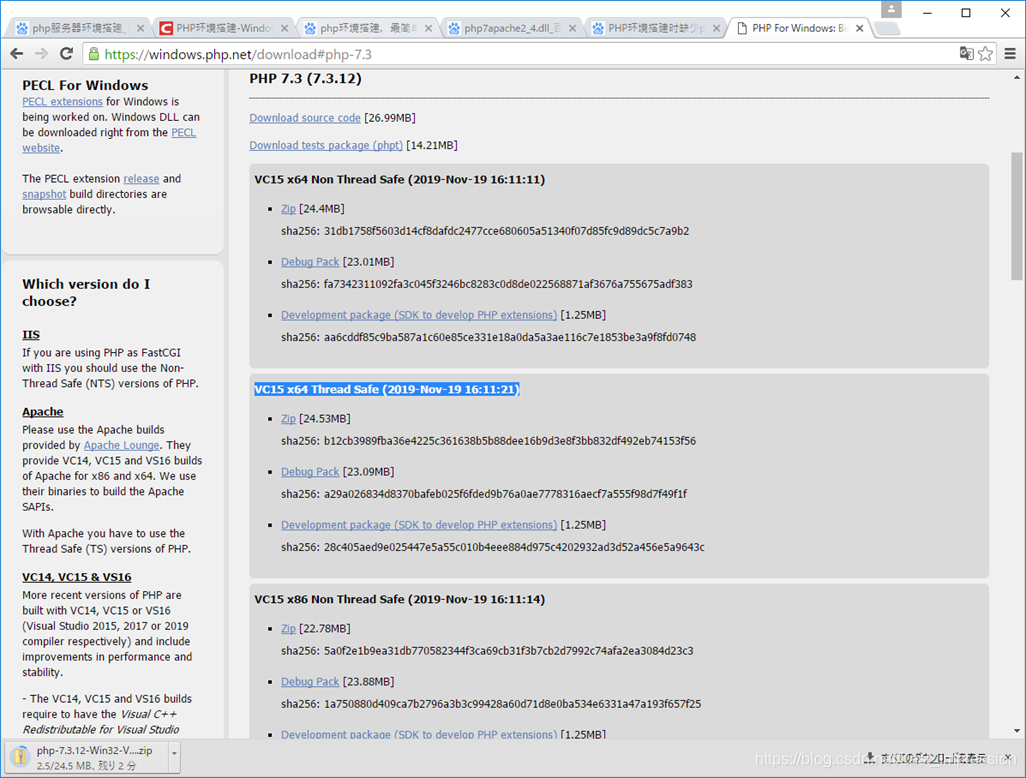The width and height of the screenshot is (1026, 778).
Task: Click the VC15 x64 Non Thread Safe heading
Action: [399, 179]
